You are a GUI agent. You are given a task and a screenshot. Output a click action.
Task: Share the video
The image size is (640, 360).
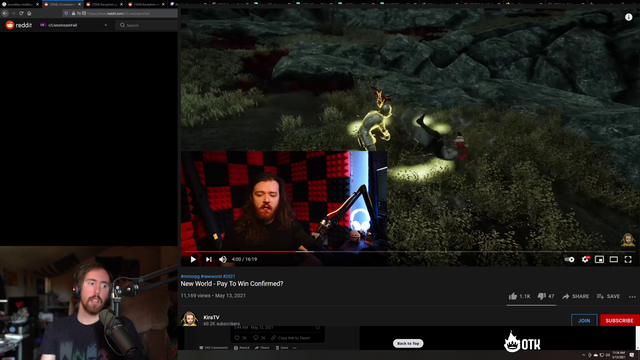pyautogui.click(x=576, y=296)
